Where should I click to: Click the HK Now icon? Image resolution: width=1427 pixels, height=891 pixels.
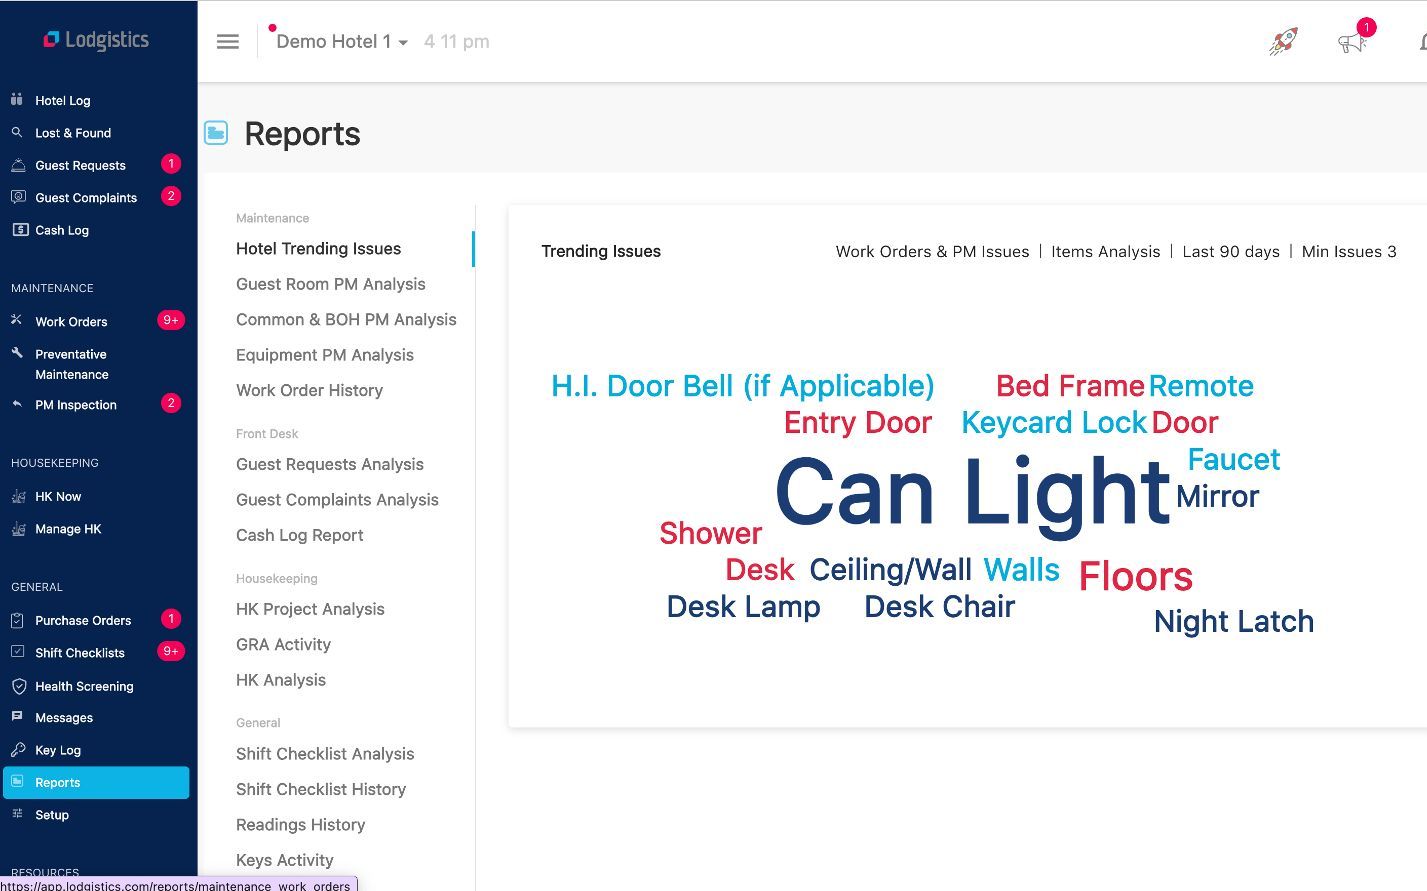tap(18, 496)
